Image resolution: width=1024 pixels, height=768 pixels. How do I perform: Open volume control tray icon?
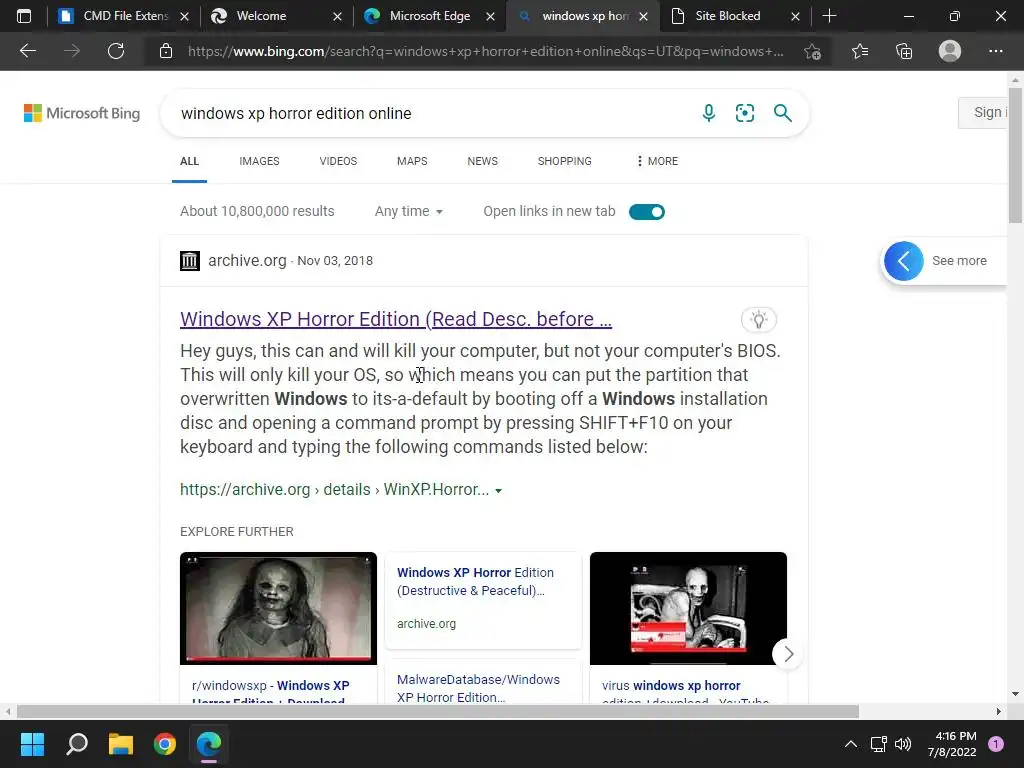click(x=903, y=744)
